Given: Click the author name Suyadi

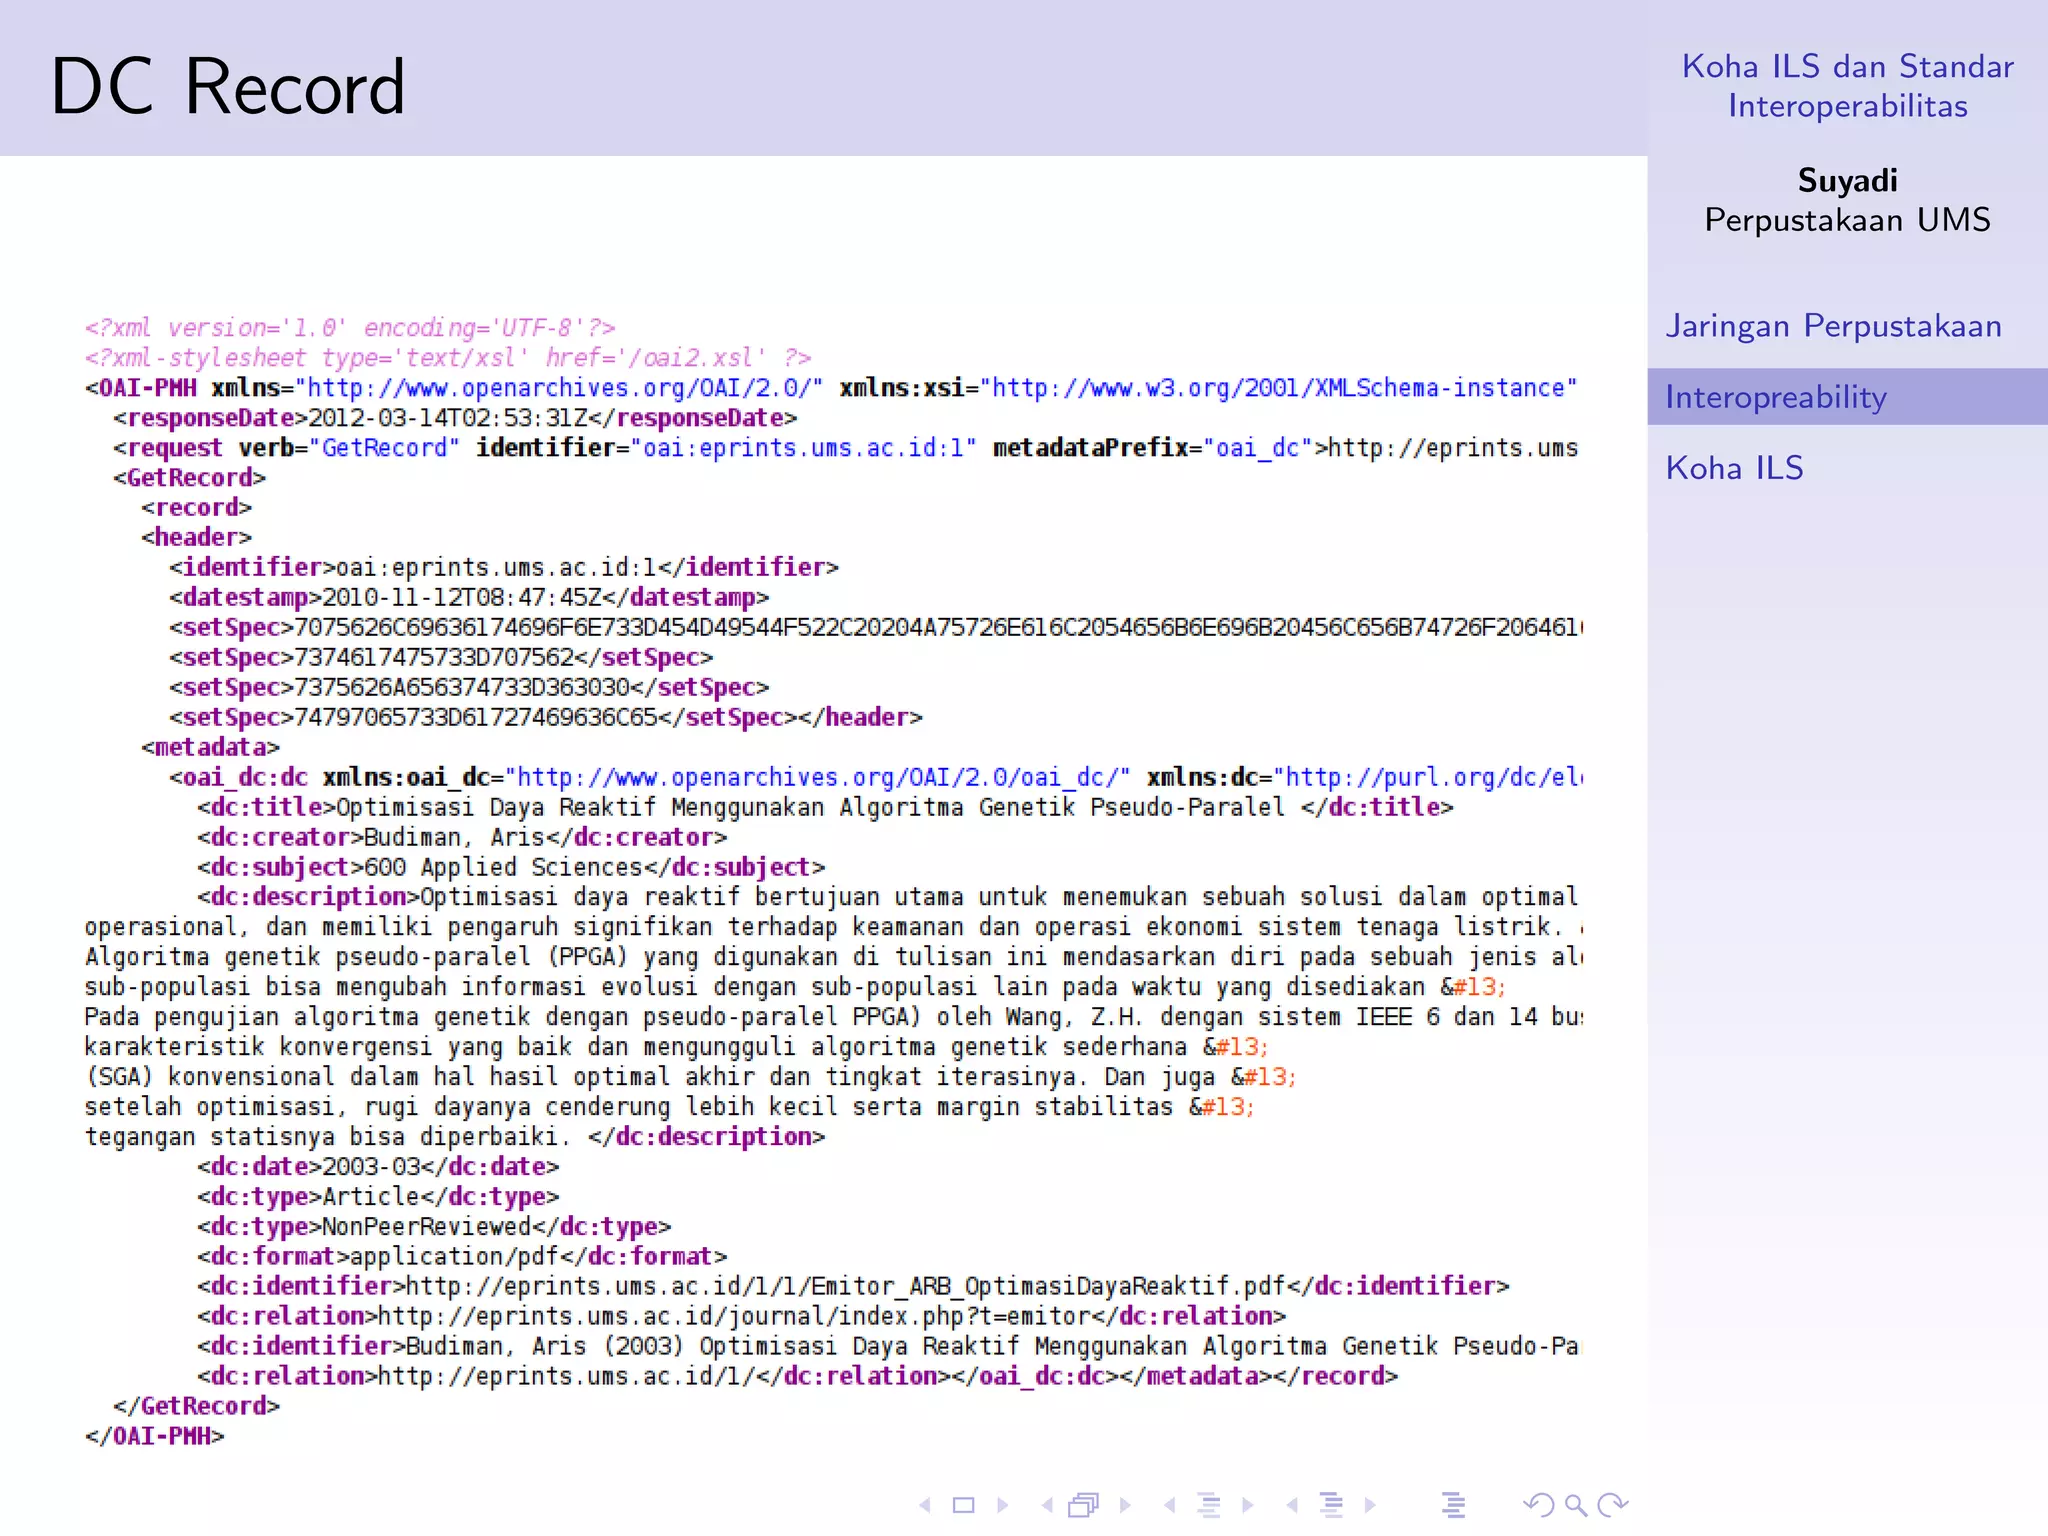Looking at the screenshot, I should tap(1847, 180).
